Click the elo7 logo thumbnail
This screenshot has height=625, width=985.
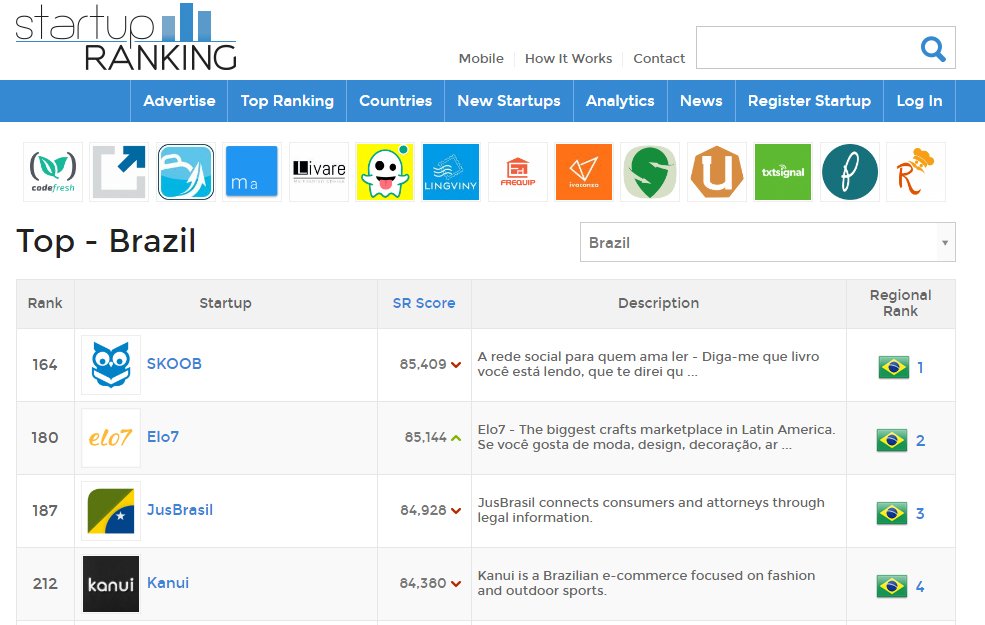[x=111, y=438]
